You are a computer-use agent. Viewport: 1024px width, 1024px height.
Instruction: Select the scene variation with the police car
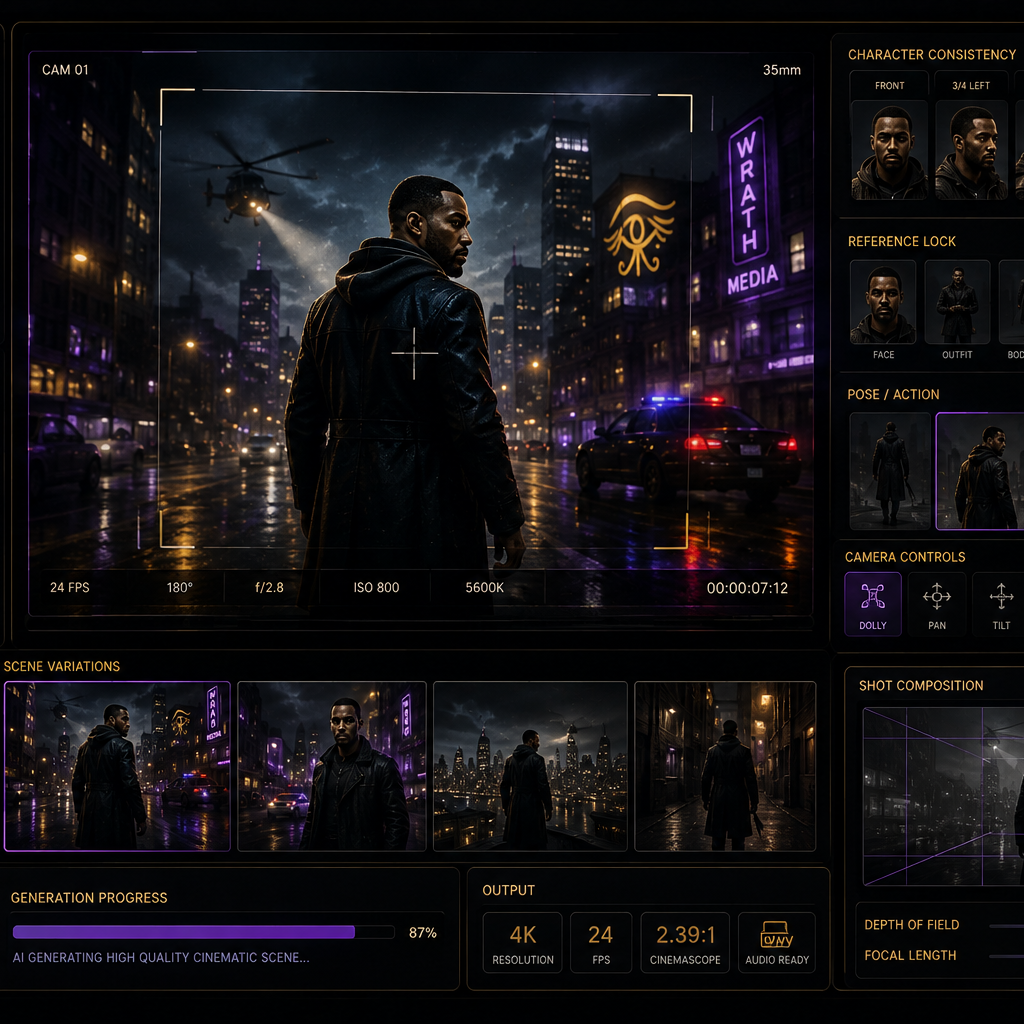click(118, 766)
